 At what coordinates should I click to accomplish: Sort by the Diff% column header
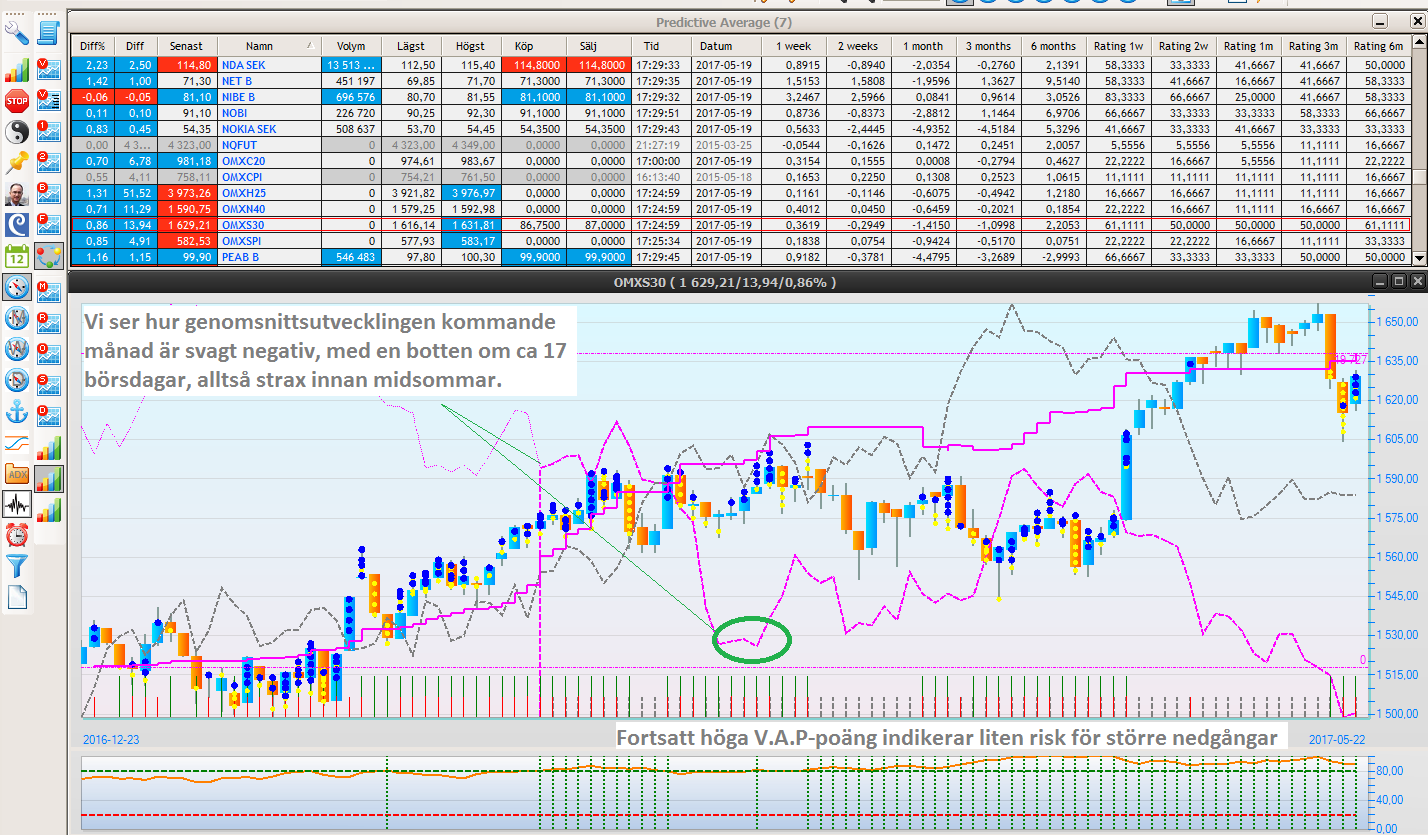point(92,46)
